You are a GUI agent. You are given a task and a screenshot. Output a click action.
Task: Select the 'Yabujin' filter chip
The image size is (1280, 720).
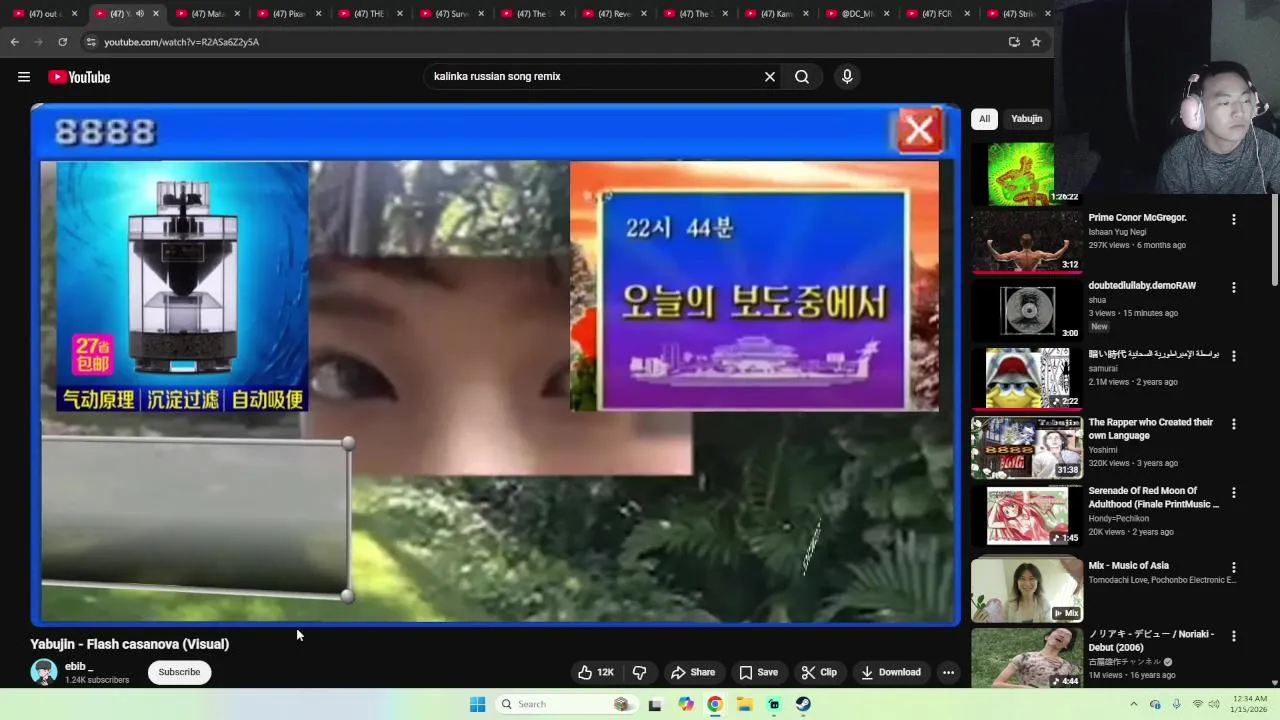[1026, 119]
